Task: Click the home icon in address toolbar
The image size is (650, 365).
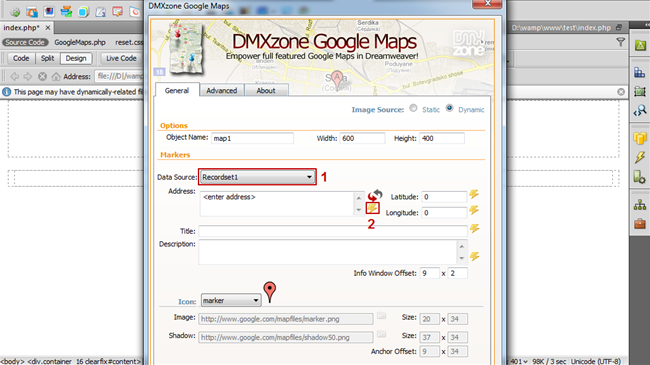Action: click(56, 76)
